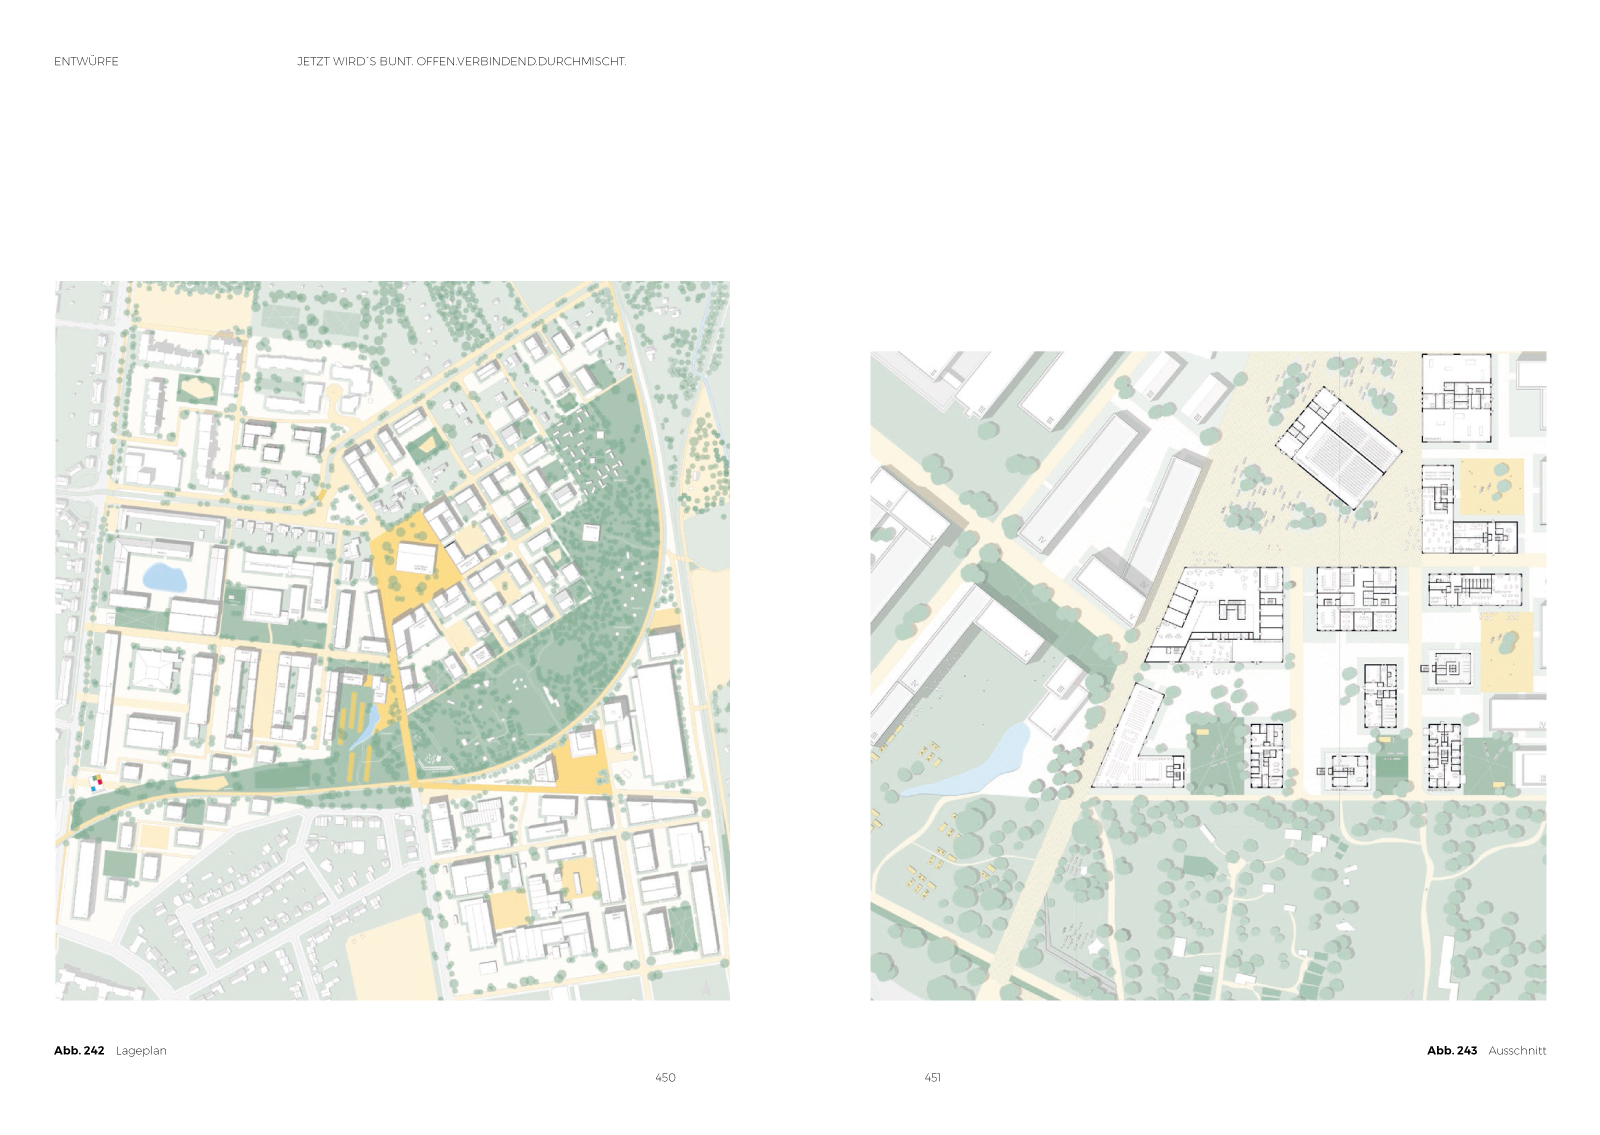Click the 'ENTWÜRFE' header text
This screenshot has width=1600, height=1135.
click(86, 61)
